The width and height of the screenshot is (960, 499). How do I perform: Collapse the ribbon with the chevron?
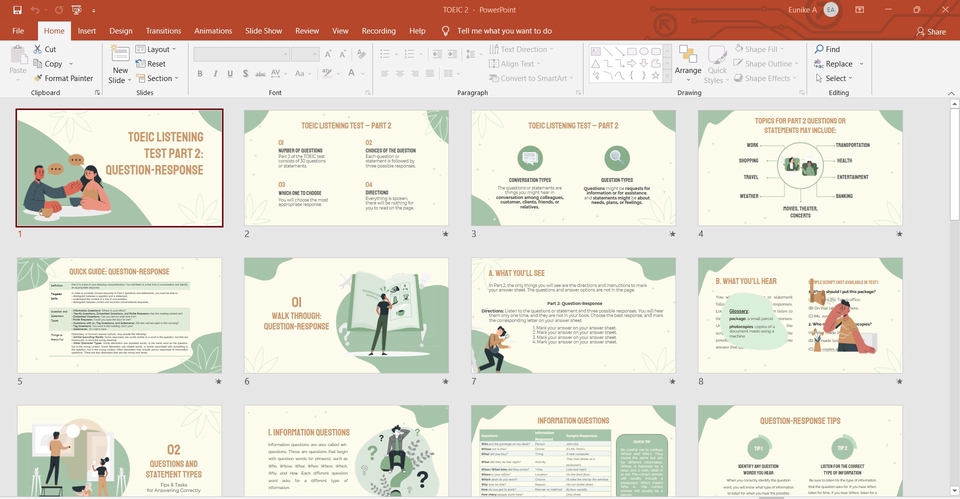tap(951, 93)
